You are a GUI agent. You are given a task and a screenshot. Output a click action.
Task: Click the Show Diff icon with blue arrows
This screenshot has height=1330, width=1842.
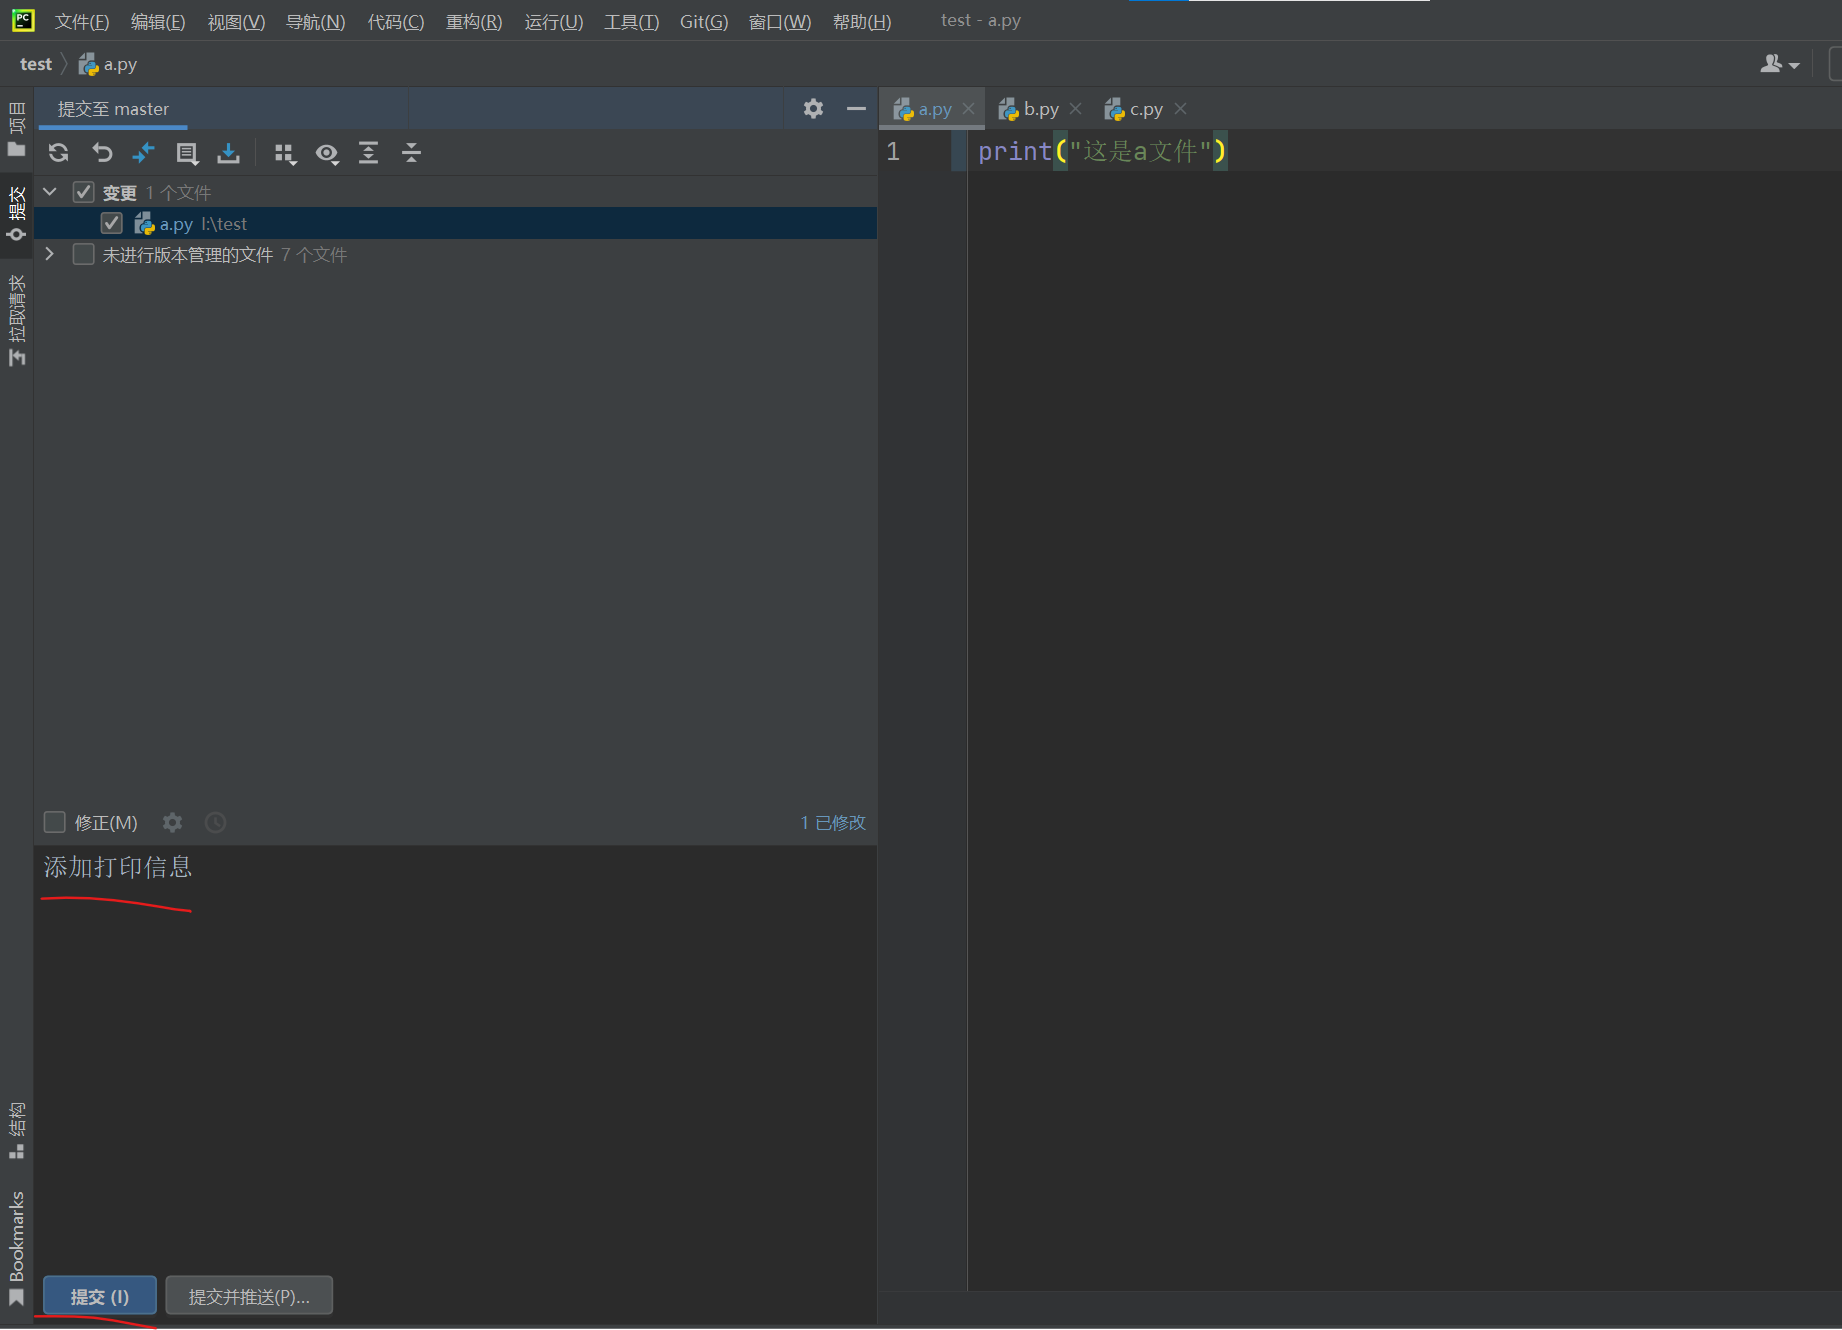[x=144, y=153]
